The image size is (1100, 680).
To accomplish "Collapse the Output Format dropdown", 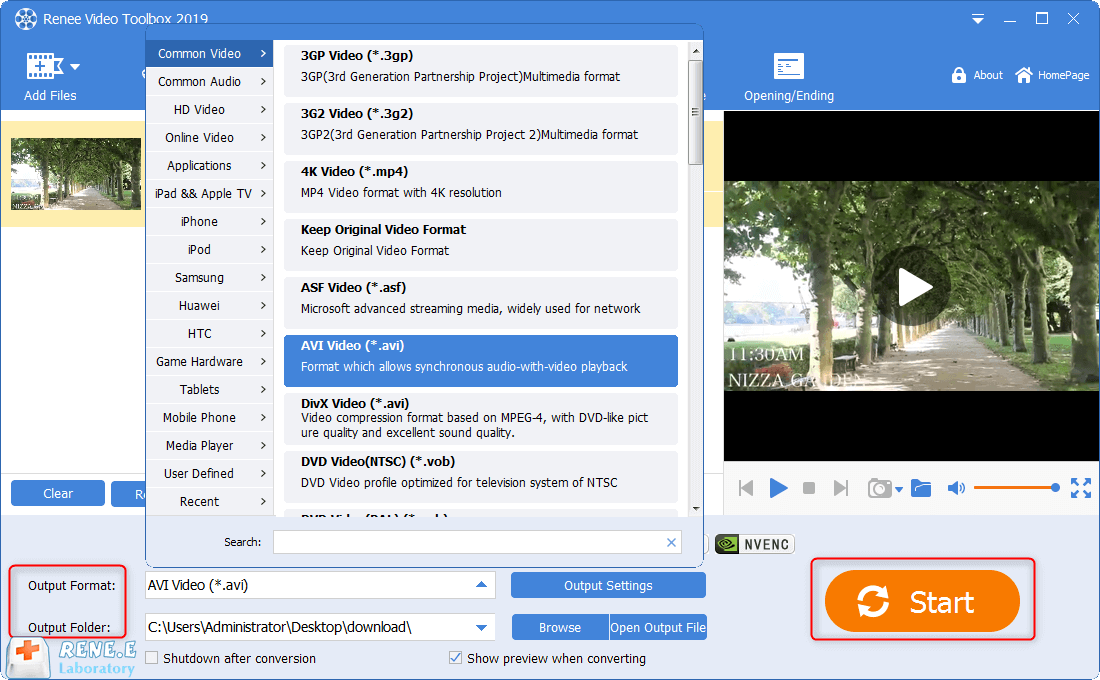I will click(481, 585).
